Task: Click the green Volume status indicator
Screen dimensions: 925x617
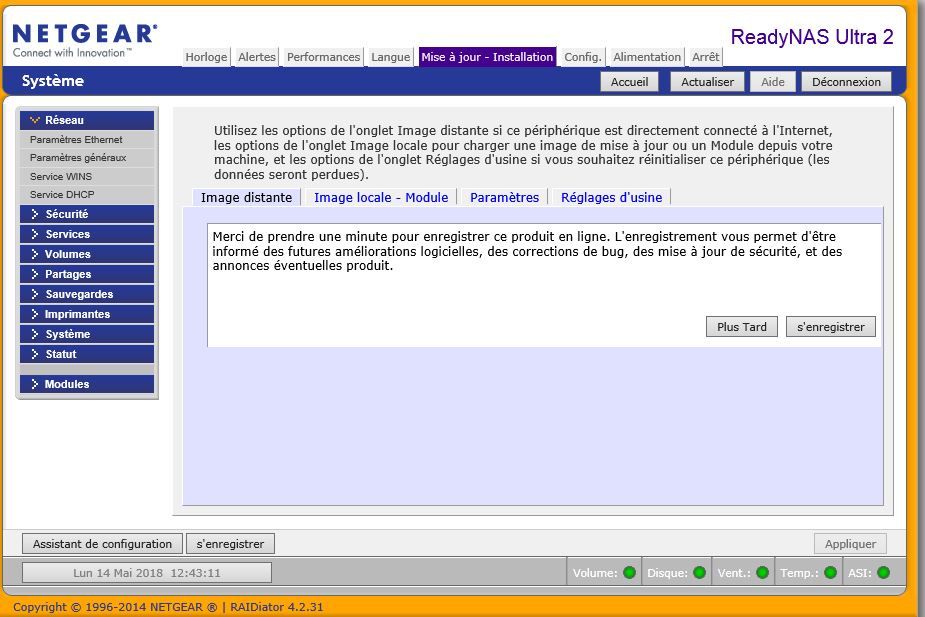Action: [x=629, y=572]
